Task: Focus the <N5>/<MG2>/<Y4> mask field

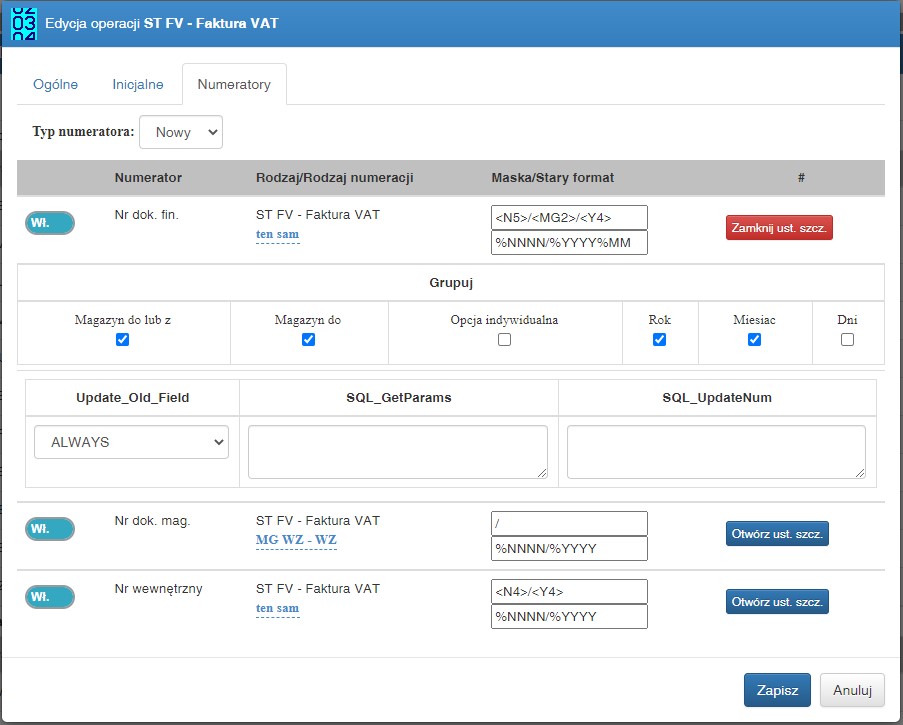Action: coord(569,218)
